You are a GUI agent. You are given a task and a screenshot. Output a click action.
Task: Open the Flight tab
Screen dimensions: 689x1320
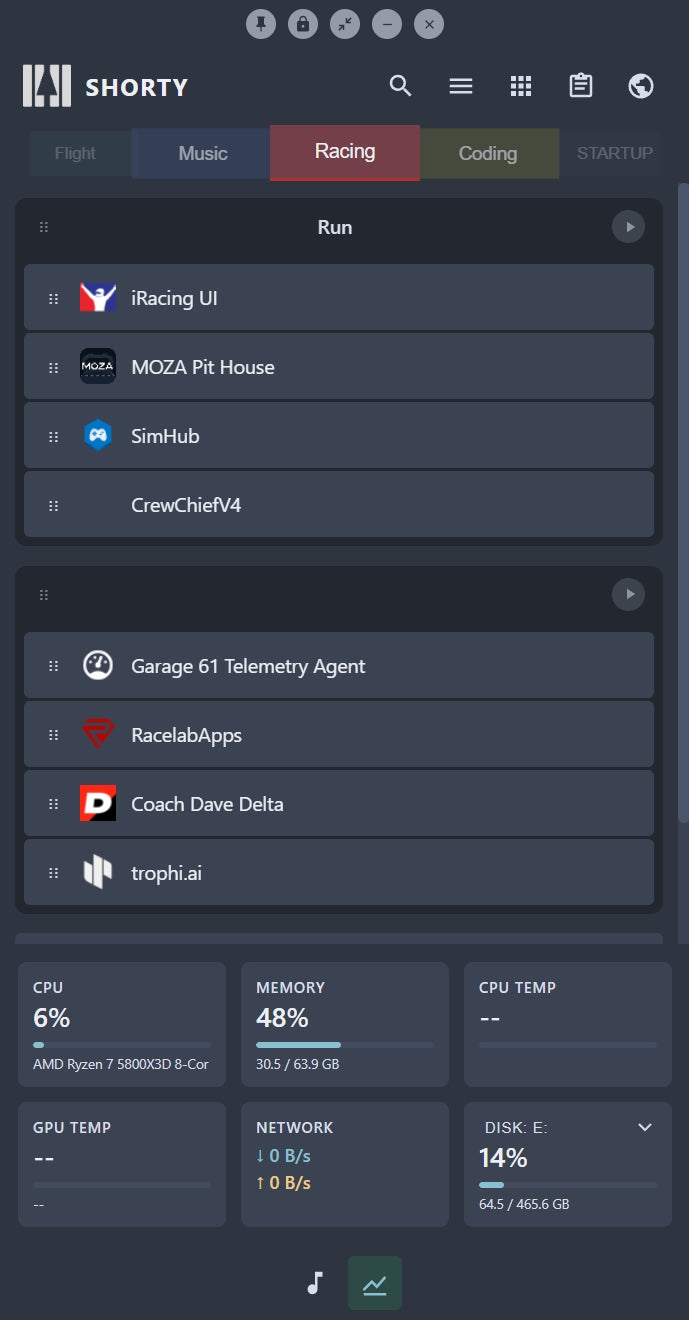pyautogui.click(x=75, y=153)
